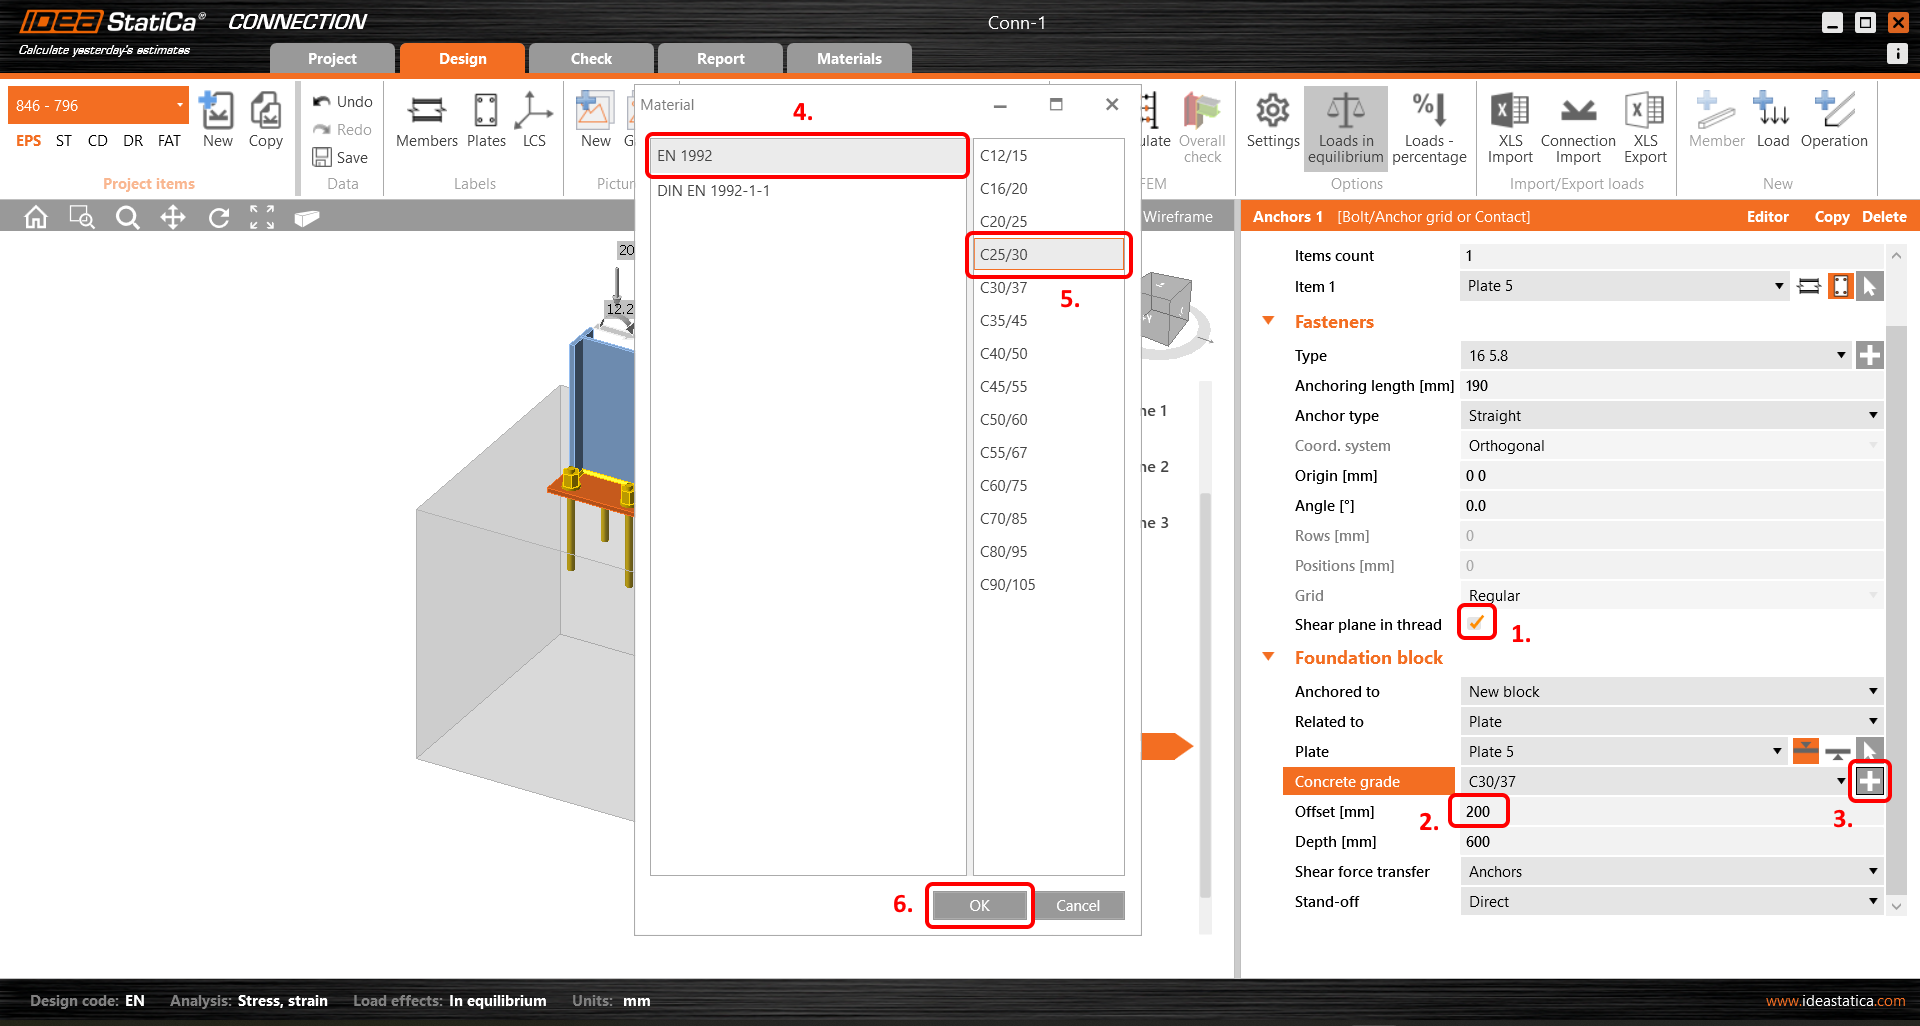Toggle Shear plane in thread checkbox
The width and height of the screenshot is (1920, 1026).
click(1476, 623)
